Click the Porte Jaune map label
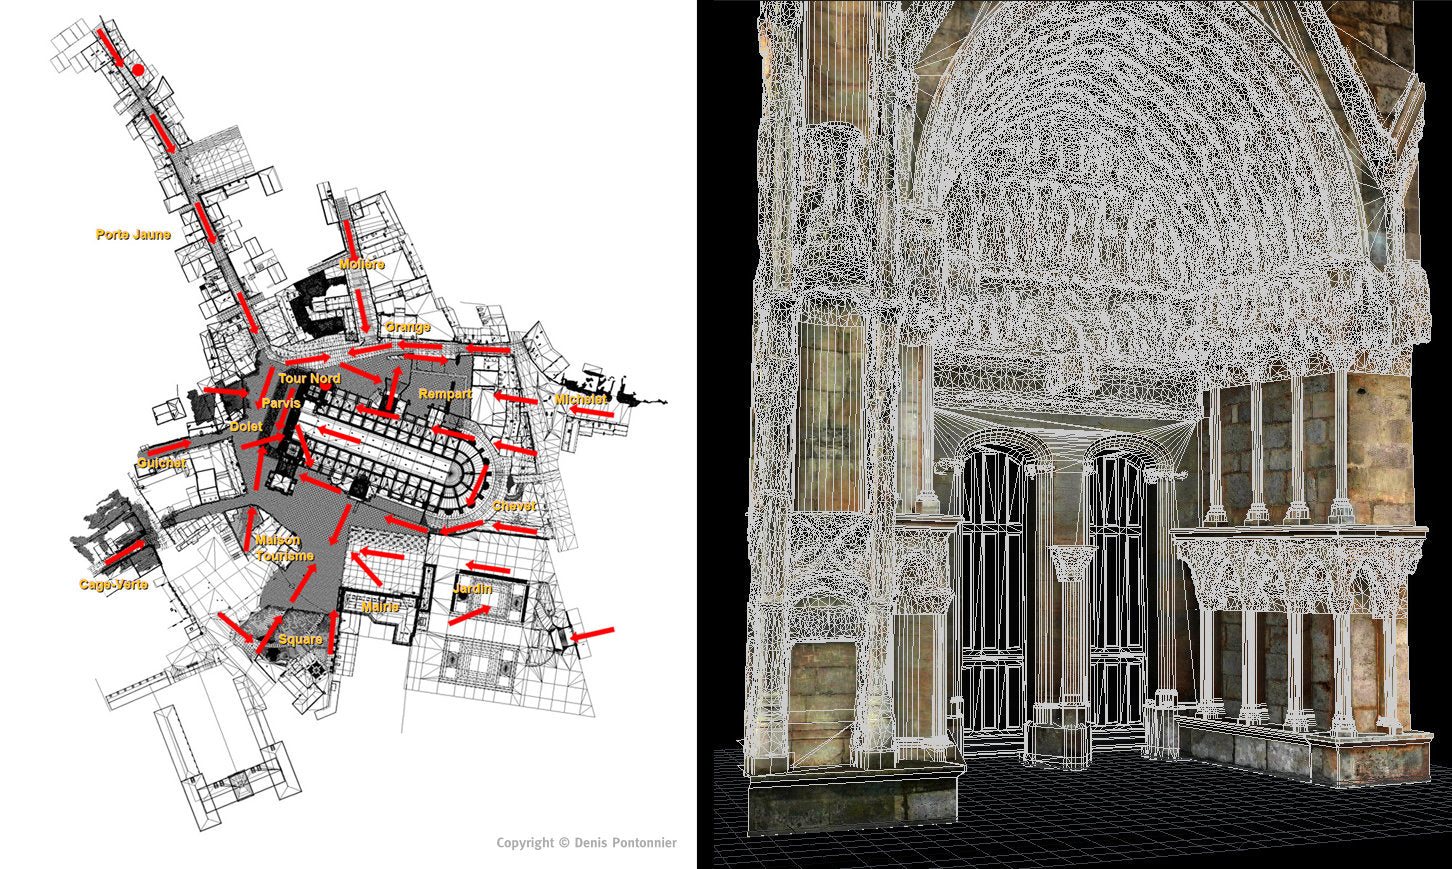1452x869 pixels. pyautogui.click(x=133, y=235)
